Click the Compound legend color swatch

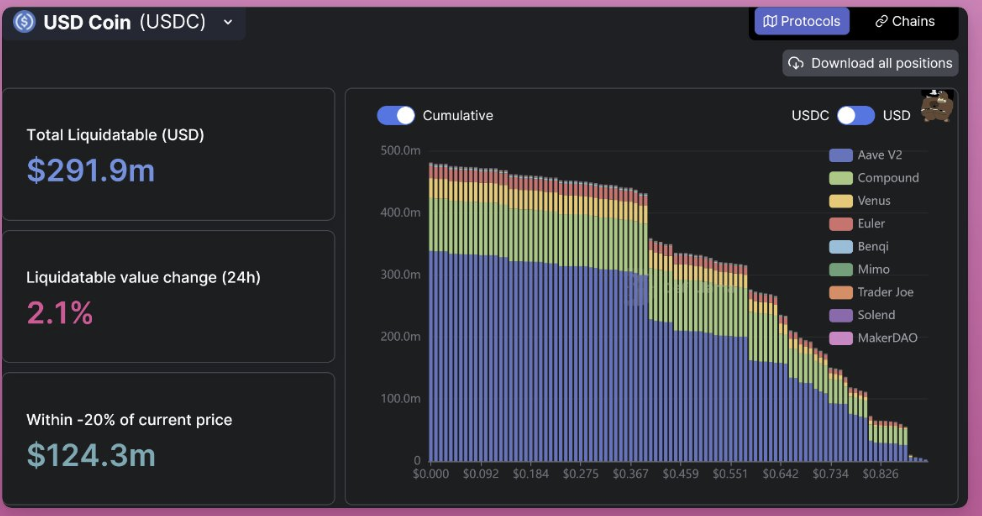click(x=840, y=178)
